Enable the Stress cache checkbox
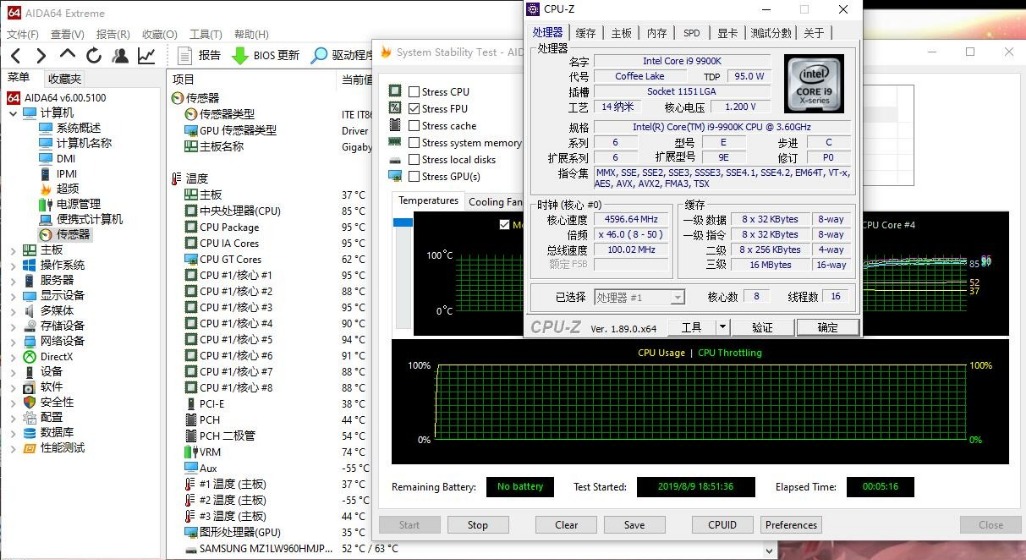The height and width of the screenshot is (560, 1026). tap(414, 126)
